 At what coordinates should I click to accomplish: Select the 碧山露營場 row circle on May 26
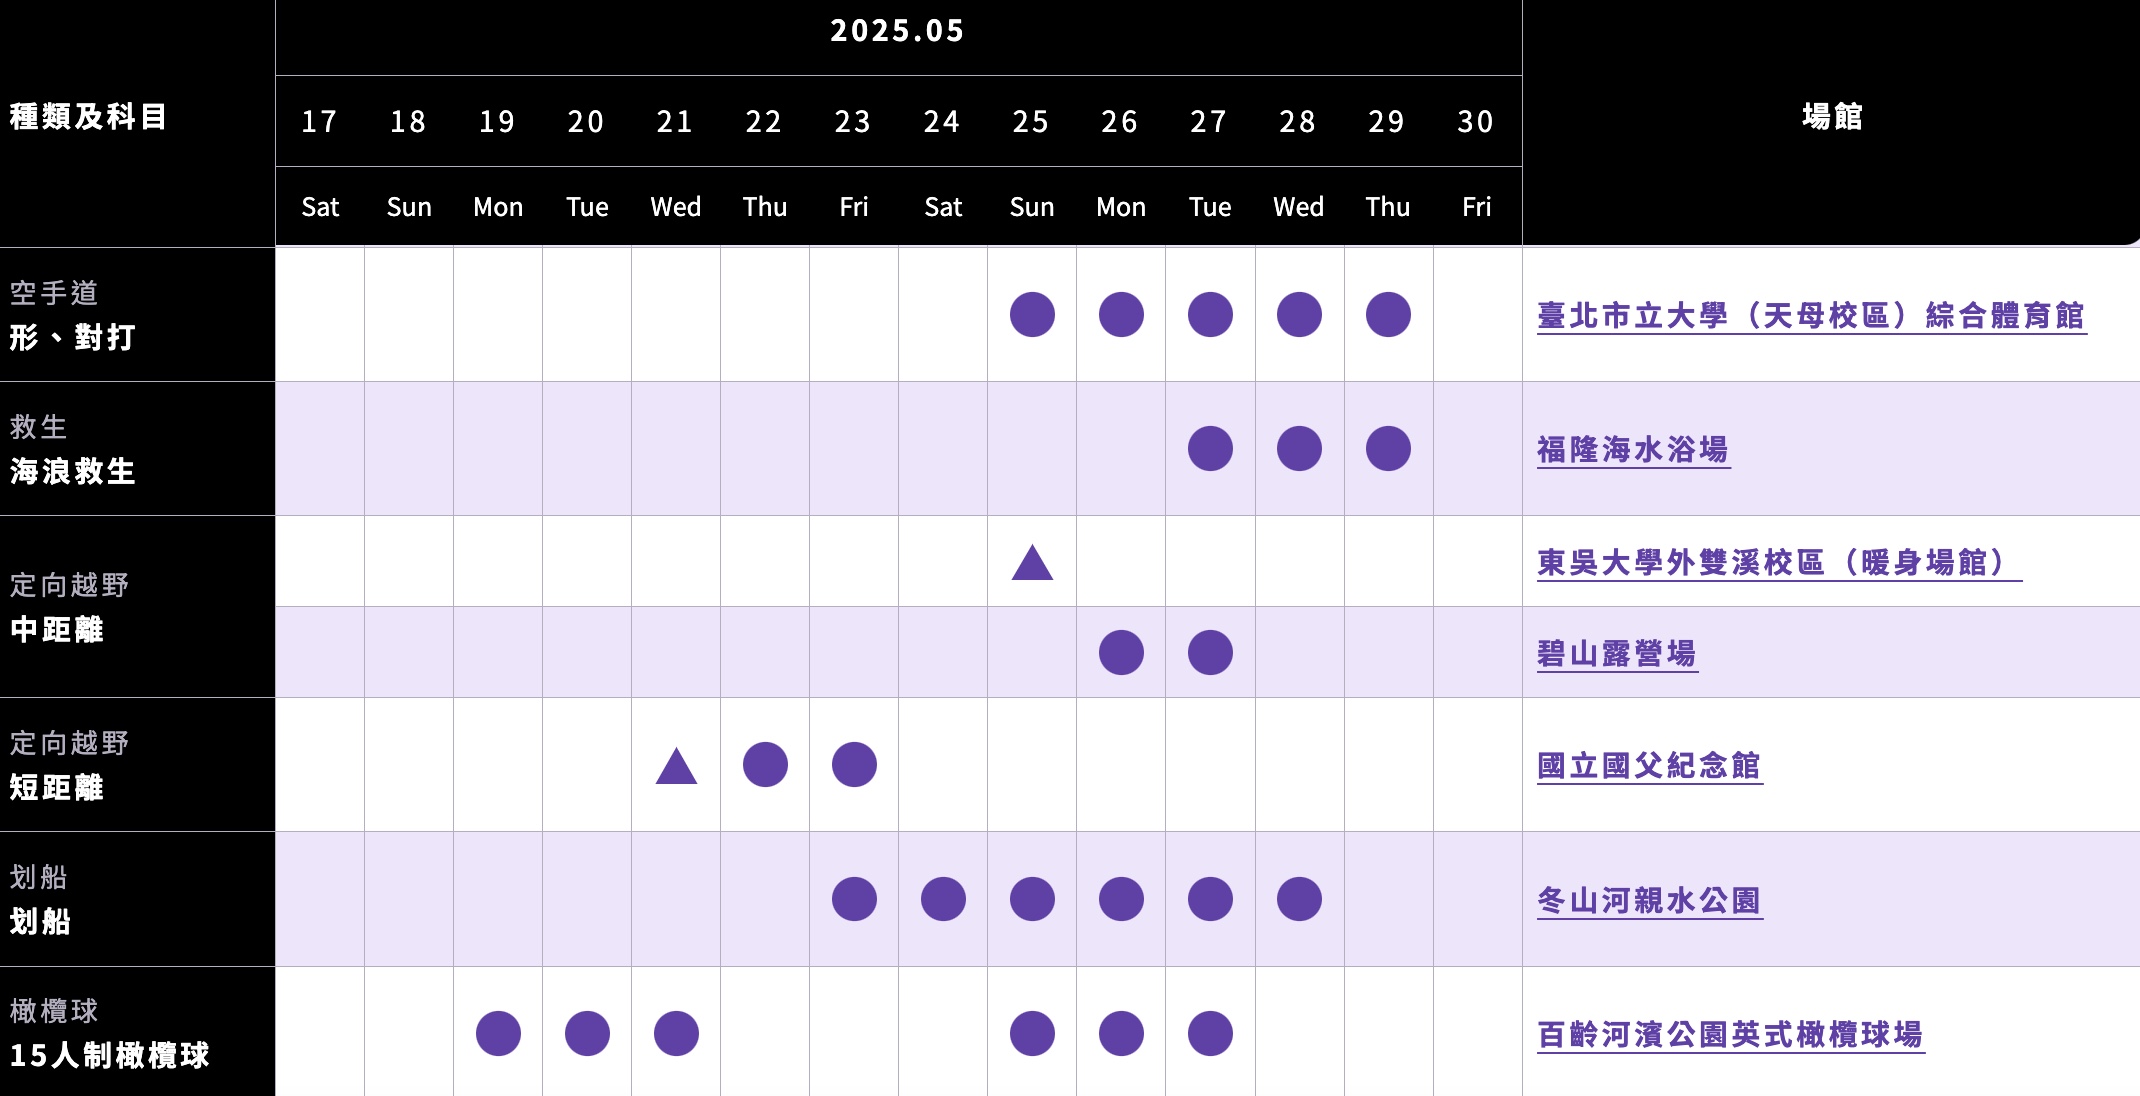[1121, 652]
